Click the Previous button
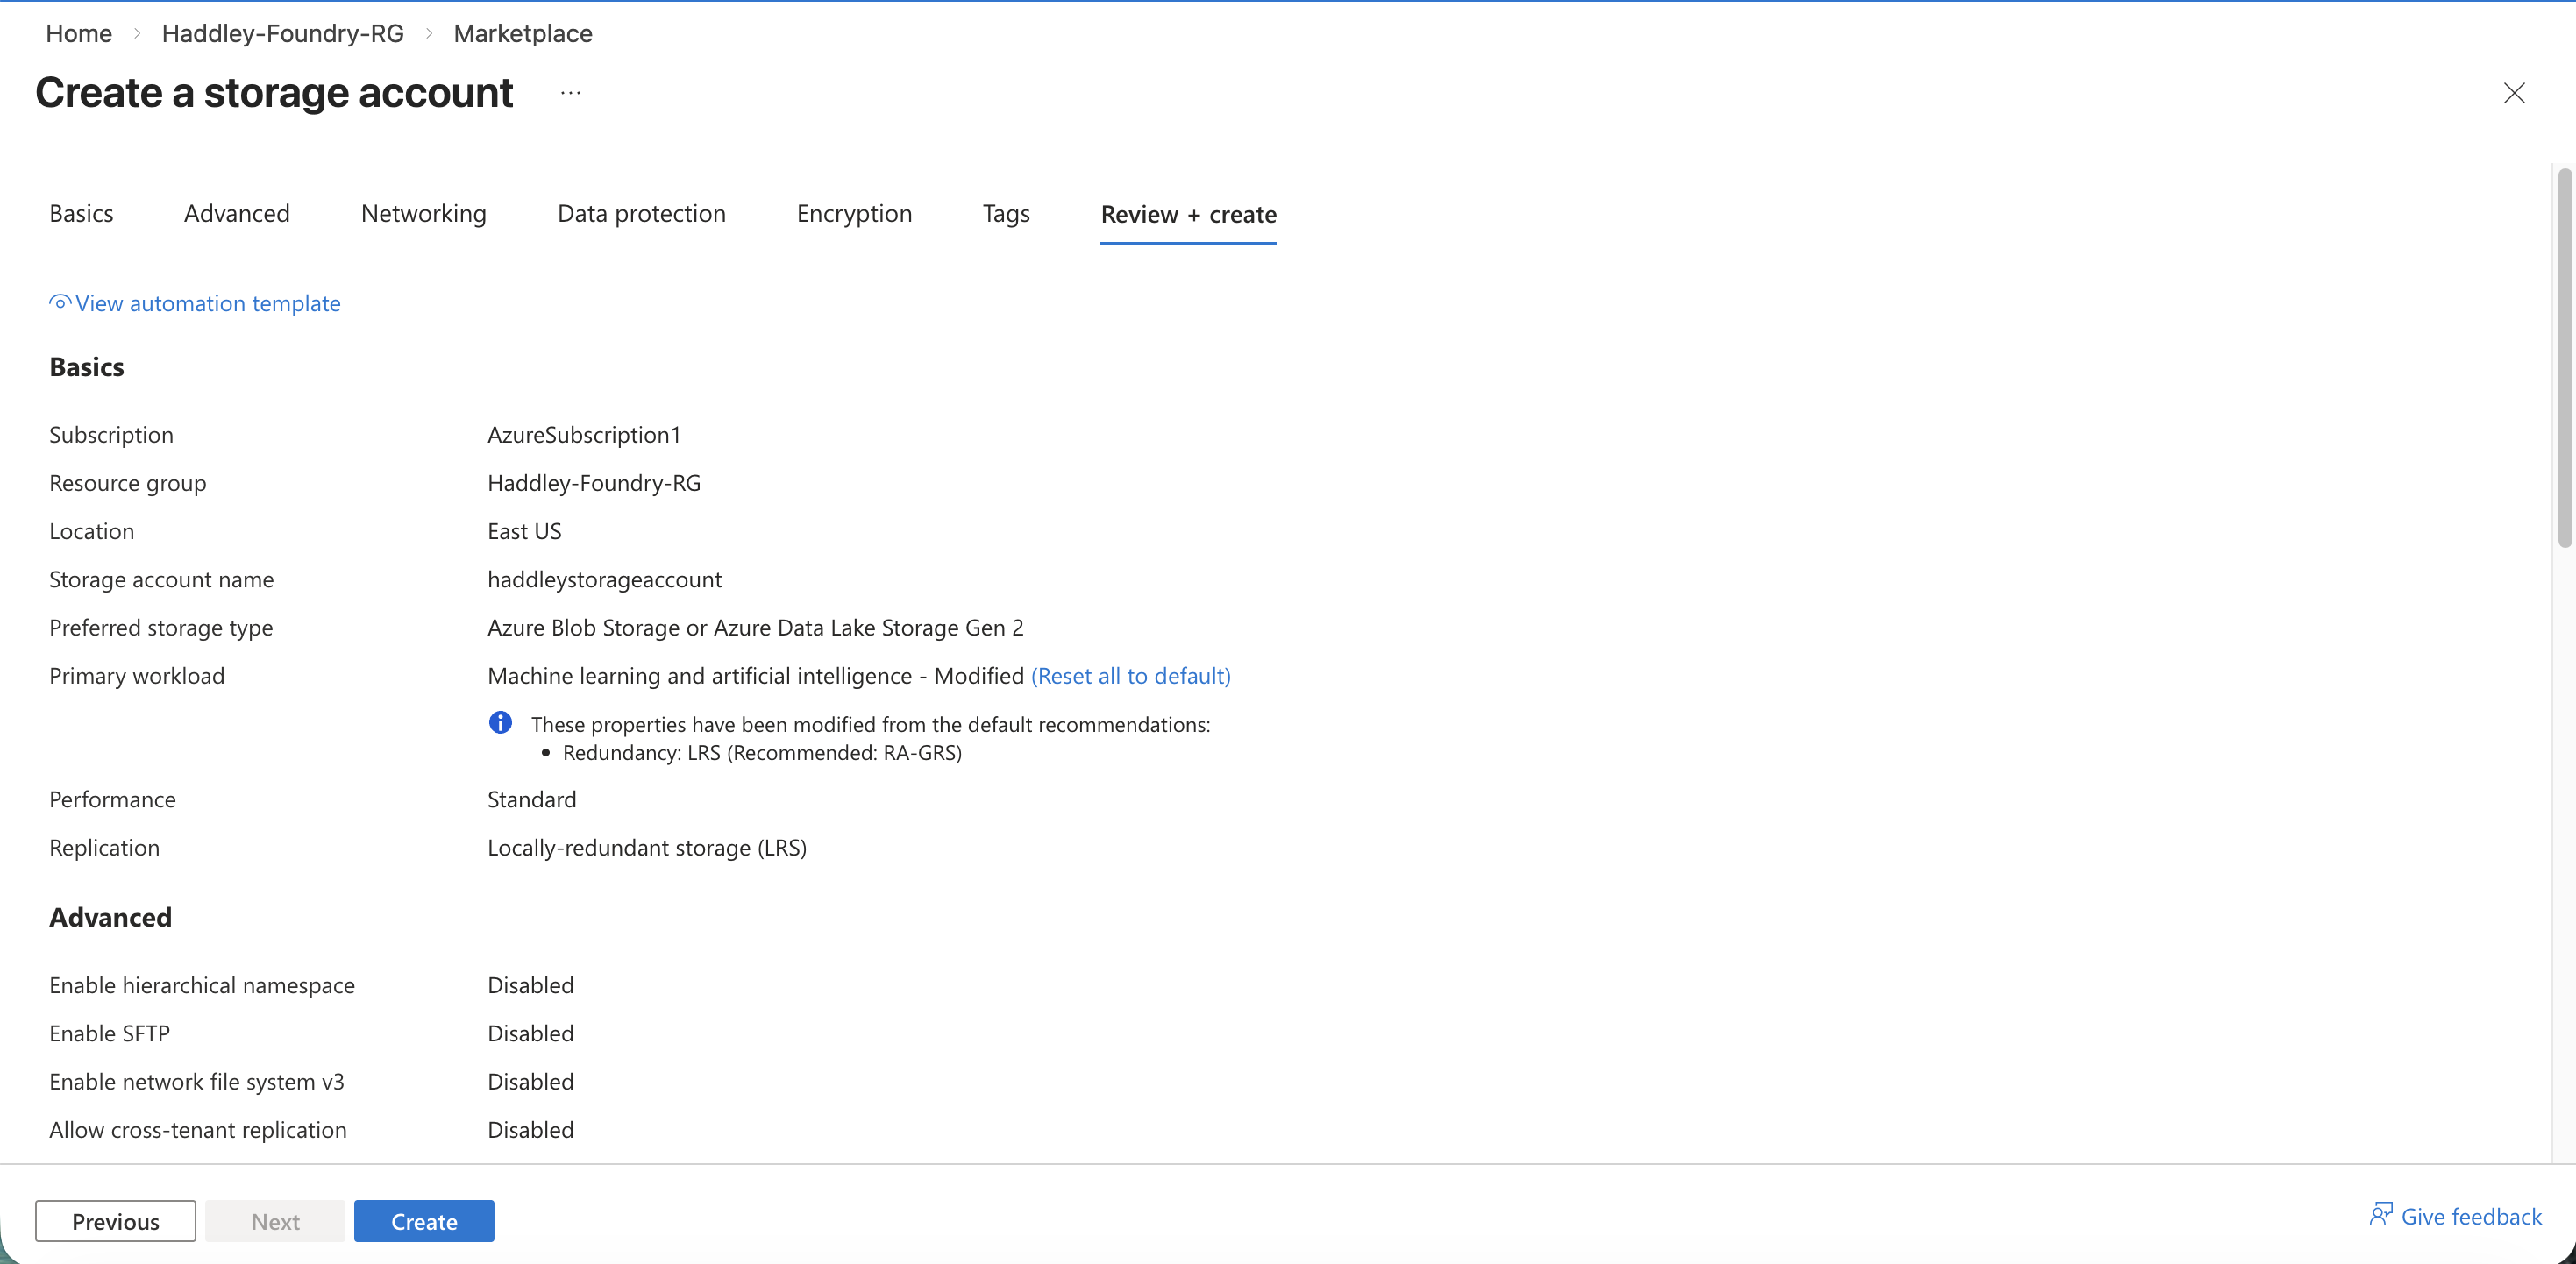The image size is (2576, 1264). tap(115, 1220)
